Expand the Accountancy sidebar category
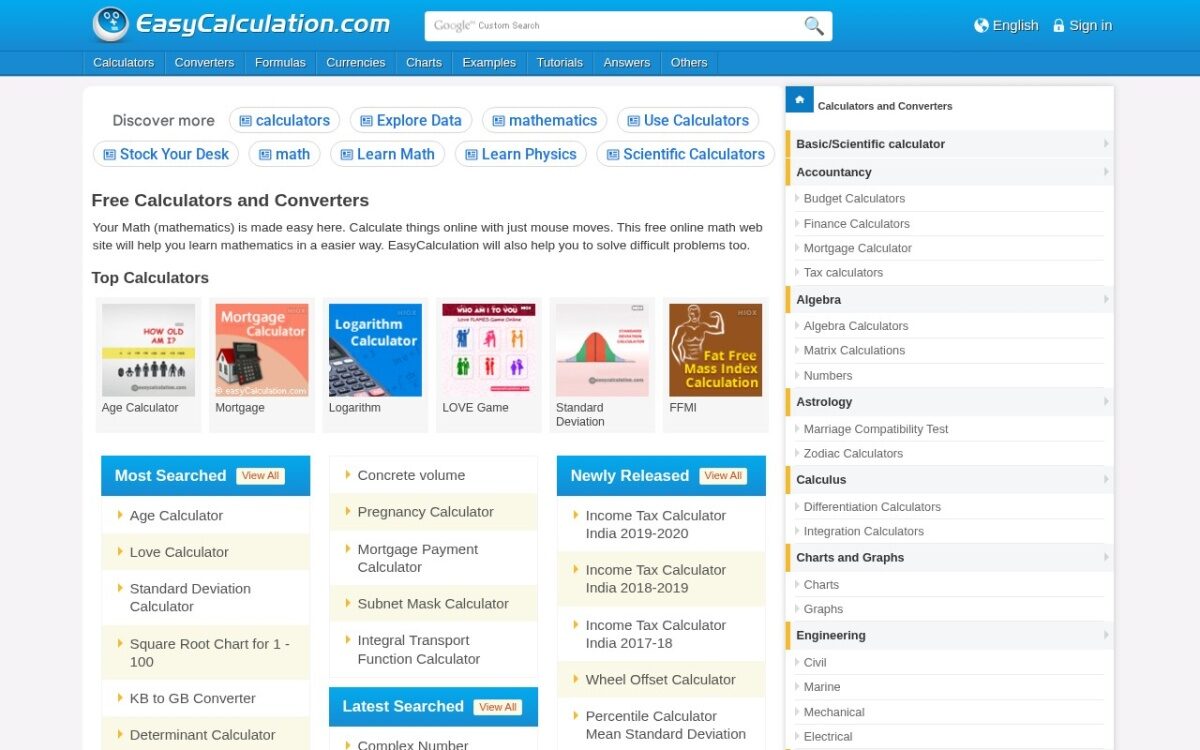The image size is (1200, 750). (949, 172)
